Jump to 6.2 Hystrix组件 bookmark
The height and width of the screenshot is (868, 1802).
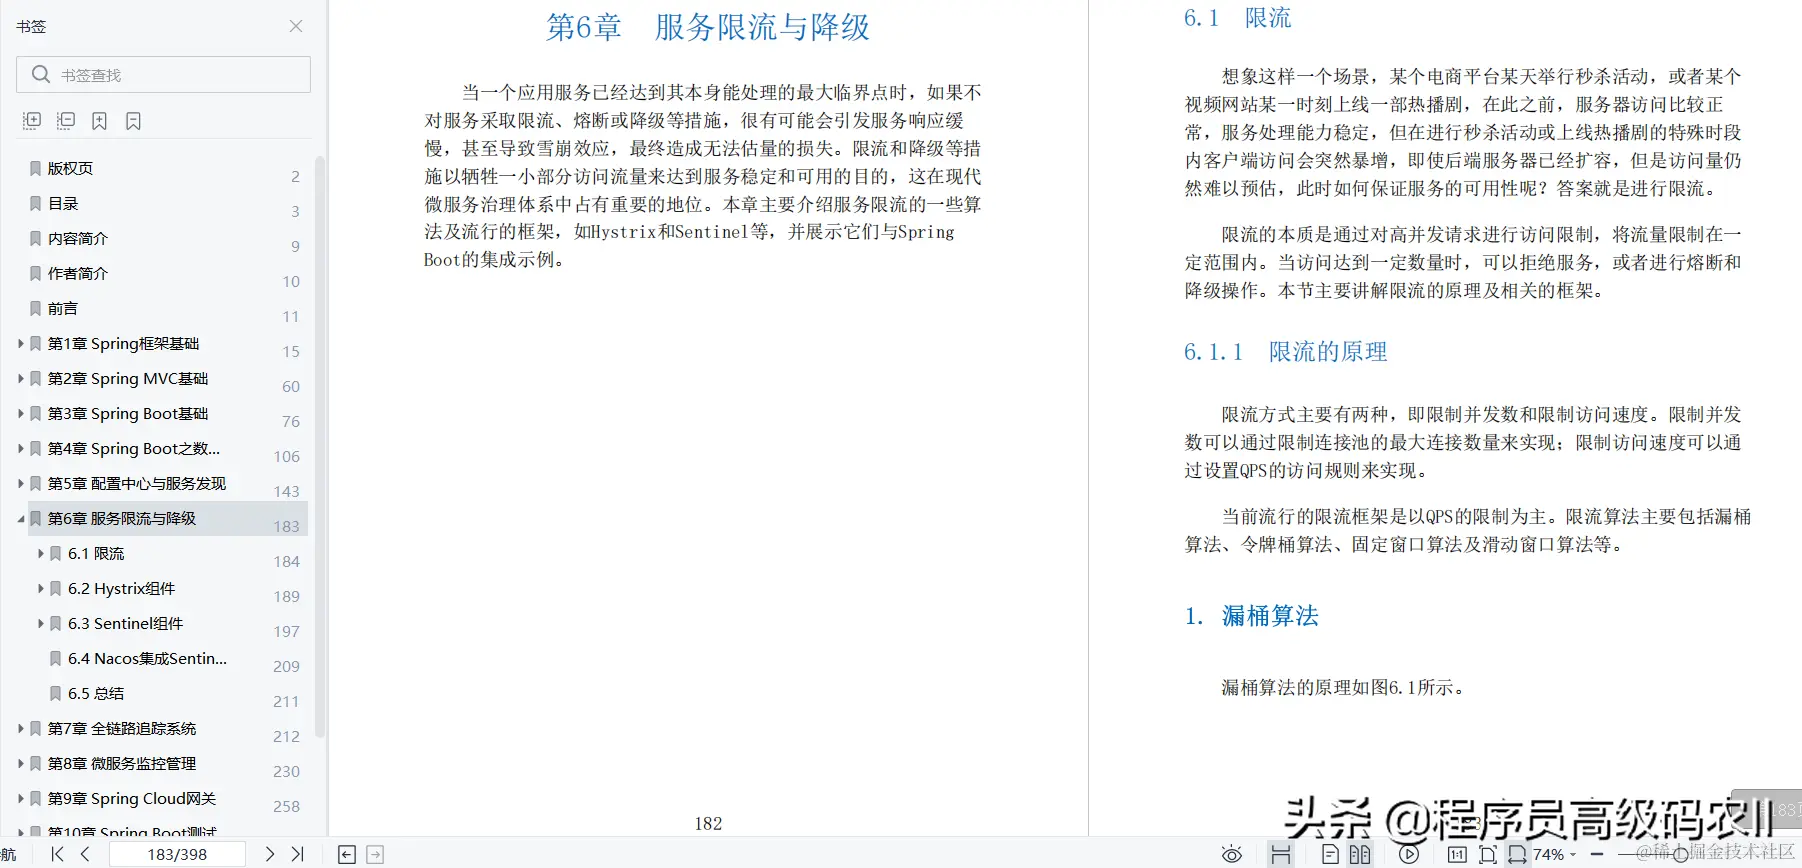pyautogui.click(x=122, y=588)
